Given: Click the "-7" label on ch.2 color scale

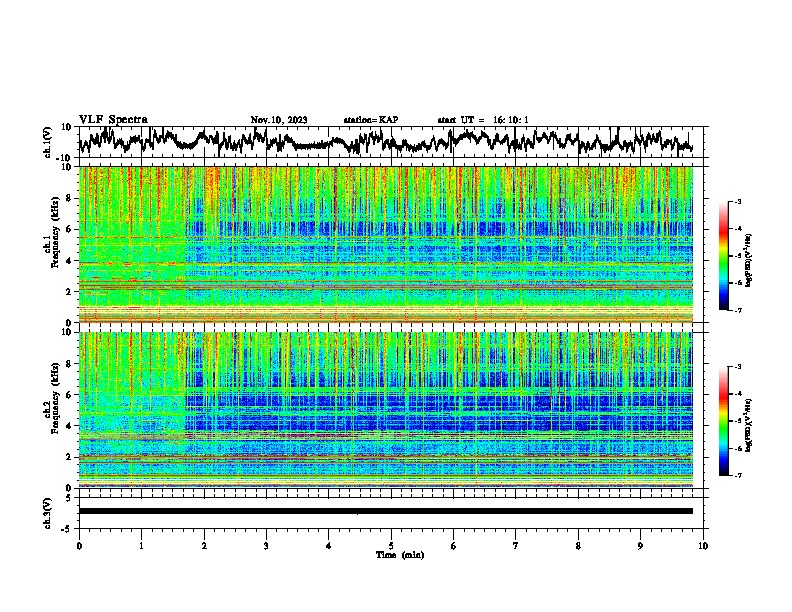Looking at the screenshot, I should pyautogui.click(x=737, y=475).
